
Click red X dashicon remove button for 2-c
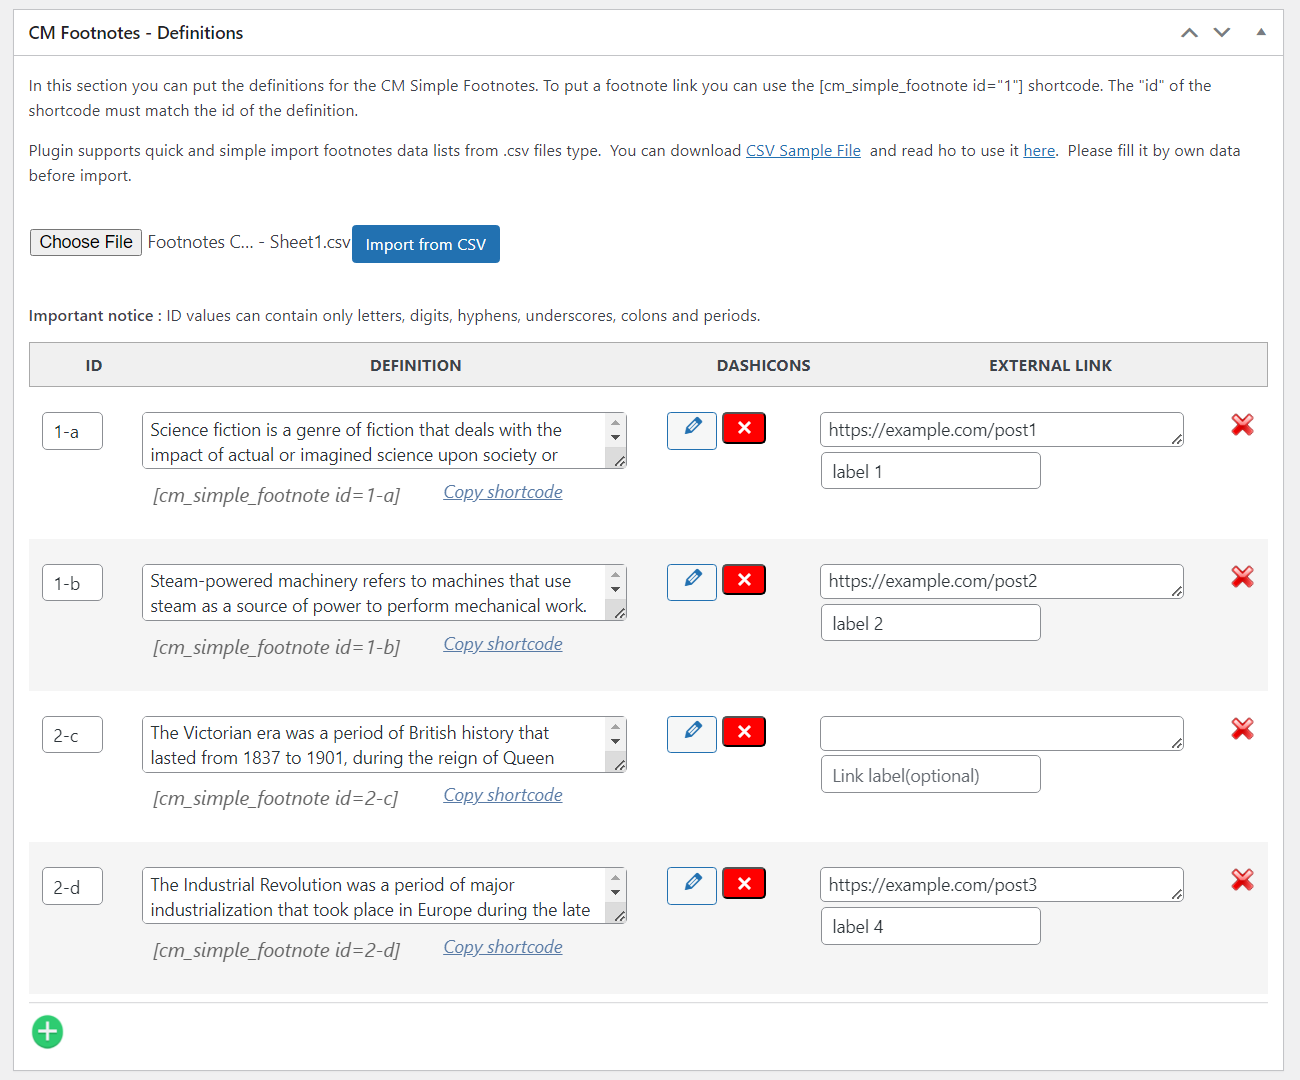(x=744, y=732)
